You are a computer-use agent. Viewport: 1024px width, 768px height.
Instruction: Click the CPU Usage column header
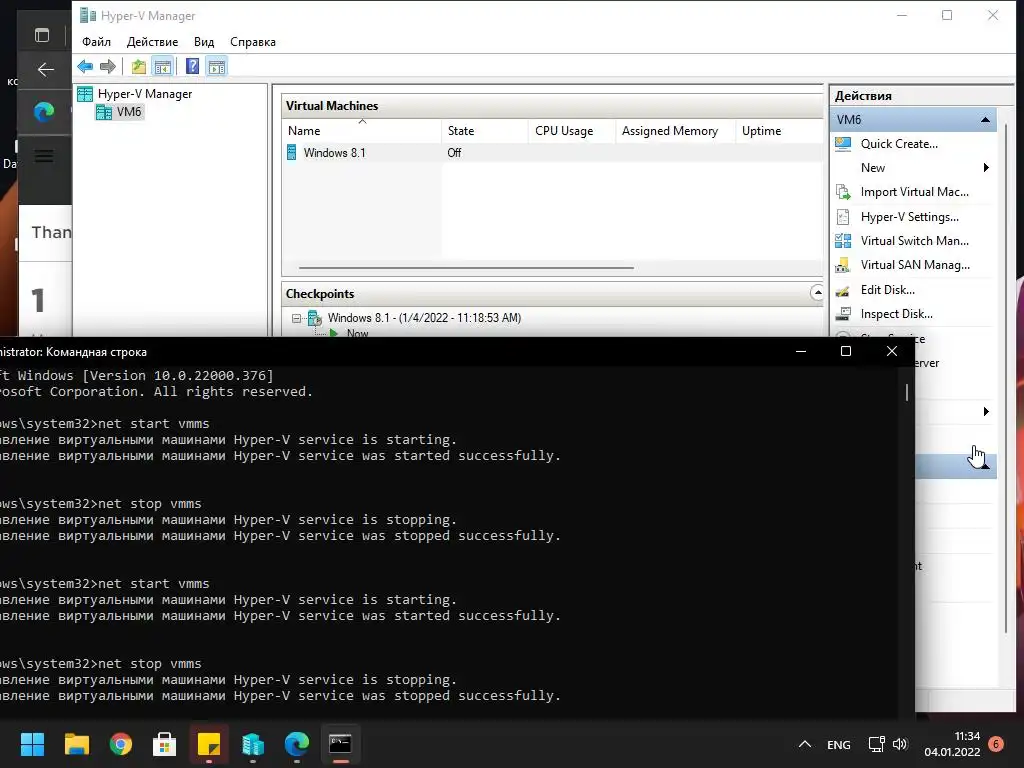coord(571,131)
